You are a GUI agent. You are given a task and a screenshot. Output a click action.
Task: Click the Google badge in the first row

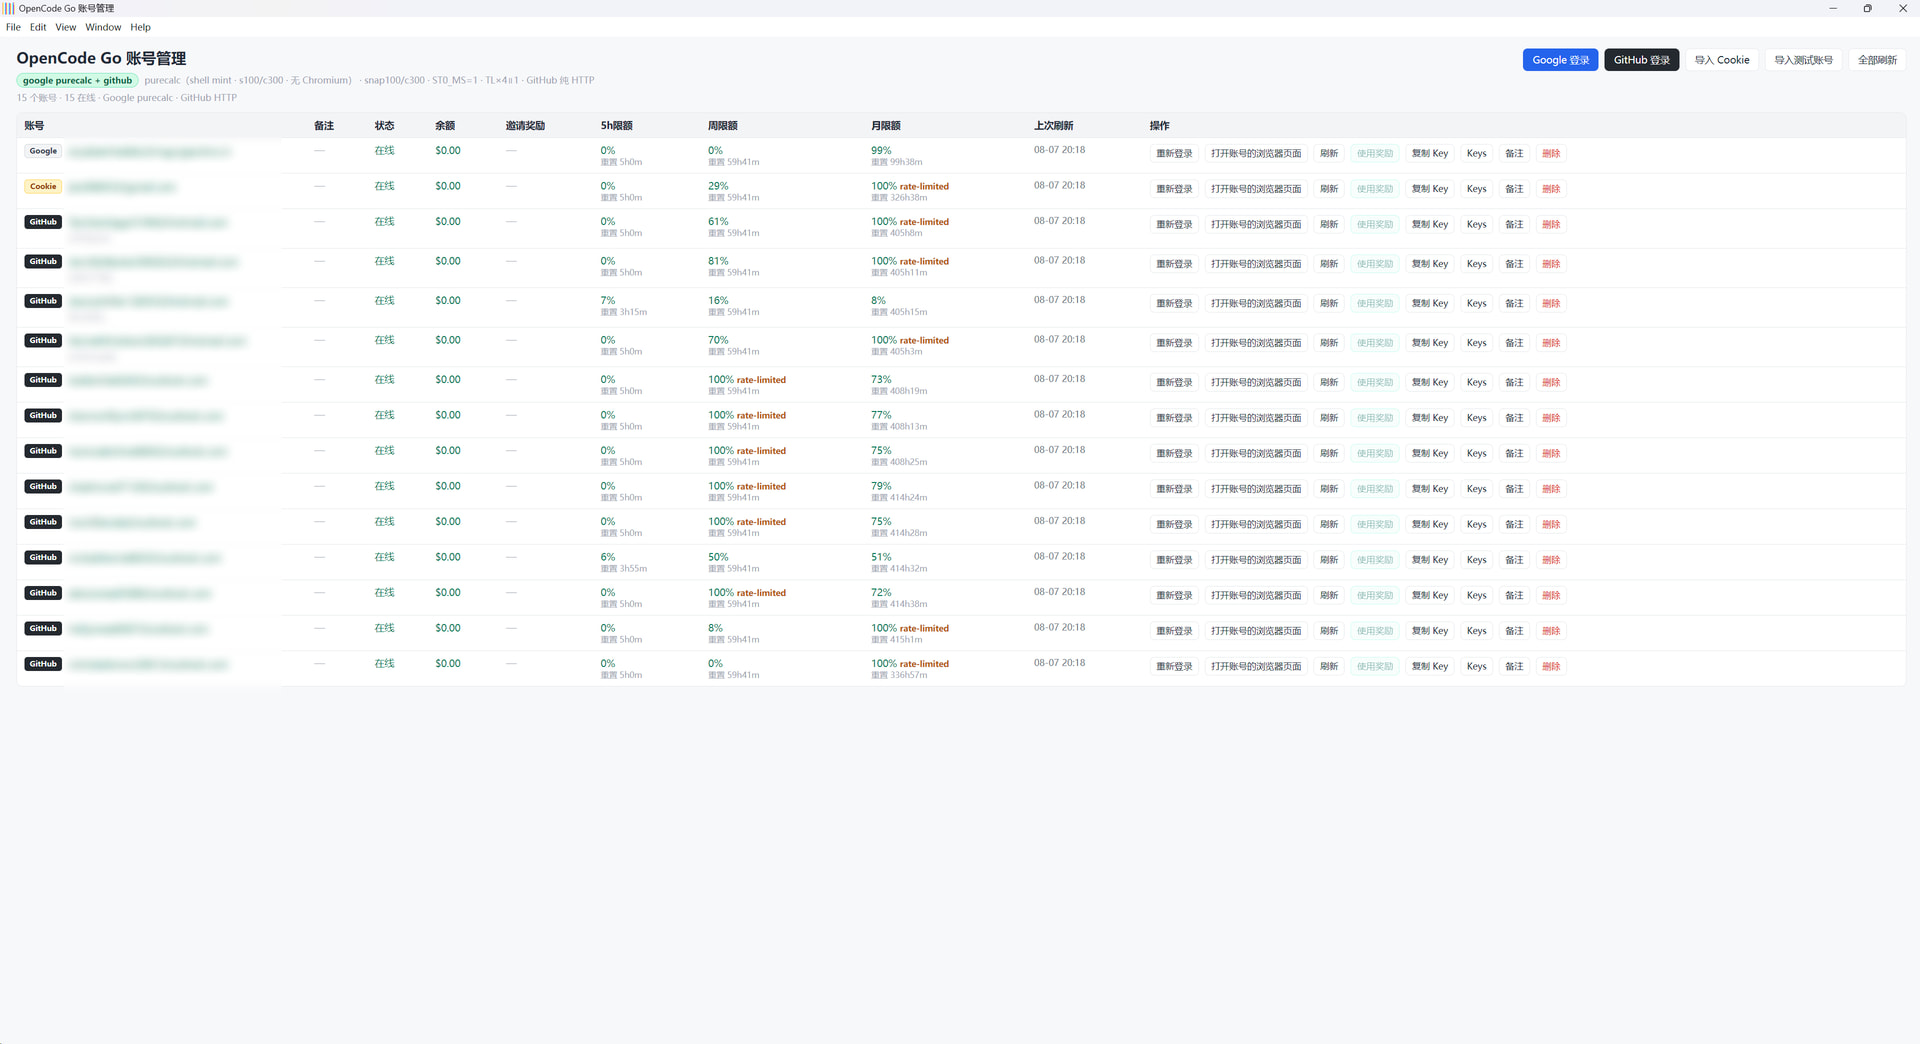(x=43, y=151)
